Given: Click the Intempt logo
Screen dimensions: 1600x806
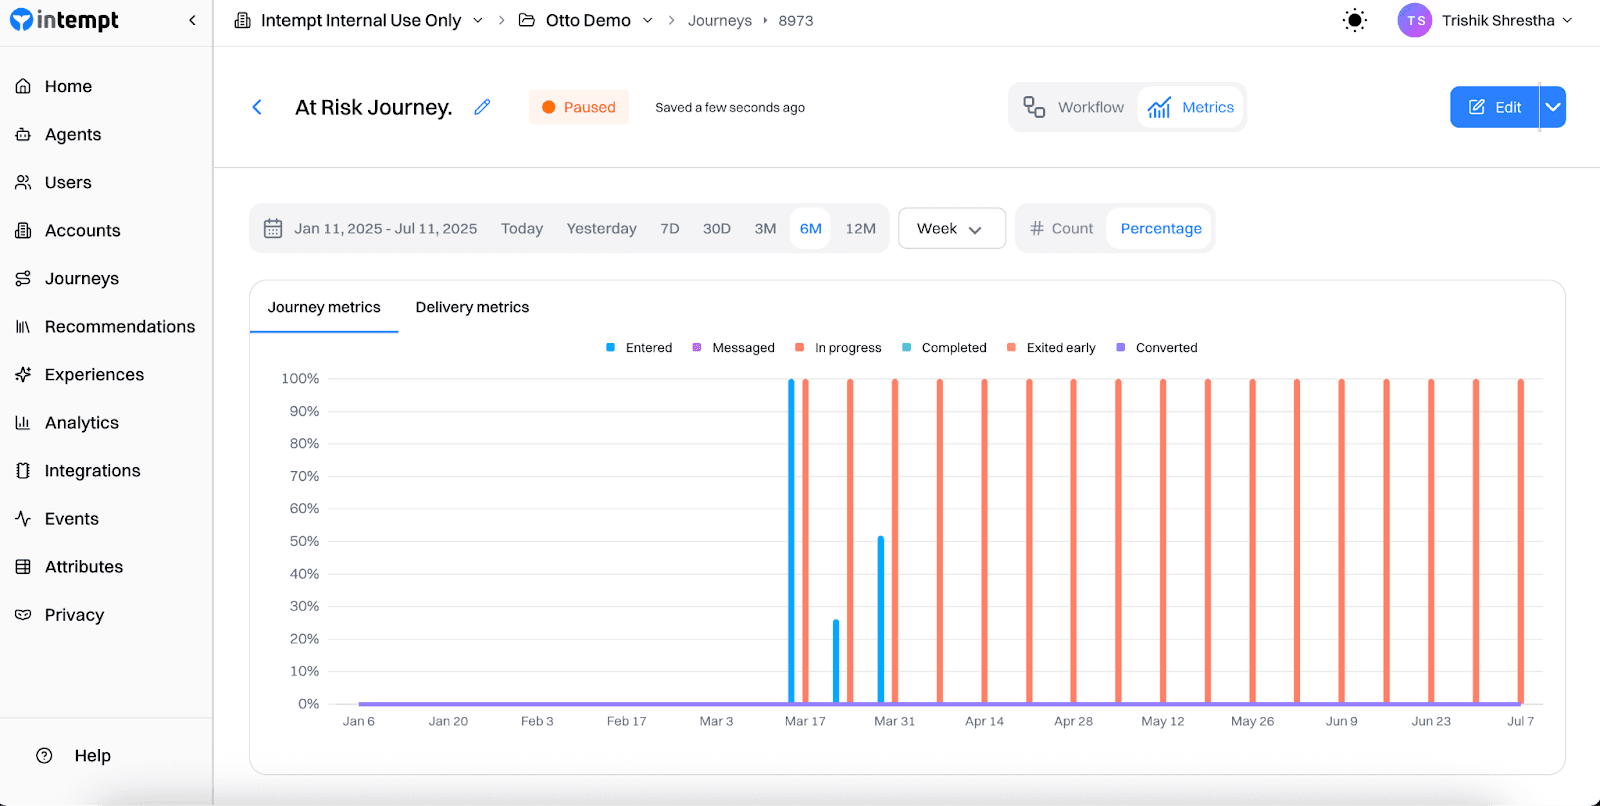Looking at the screenshot, I should pyautogui.click(x=64, y=20).
